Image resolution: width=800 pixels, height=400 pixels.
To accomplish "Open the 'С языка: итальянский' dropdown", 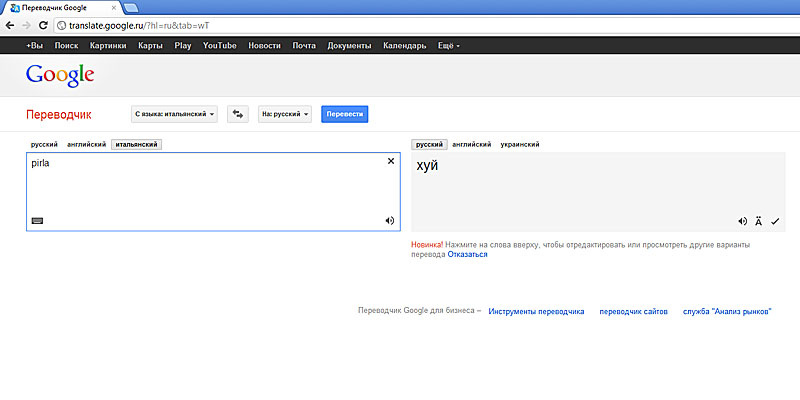I will pos(175,114).
